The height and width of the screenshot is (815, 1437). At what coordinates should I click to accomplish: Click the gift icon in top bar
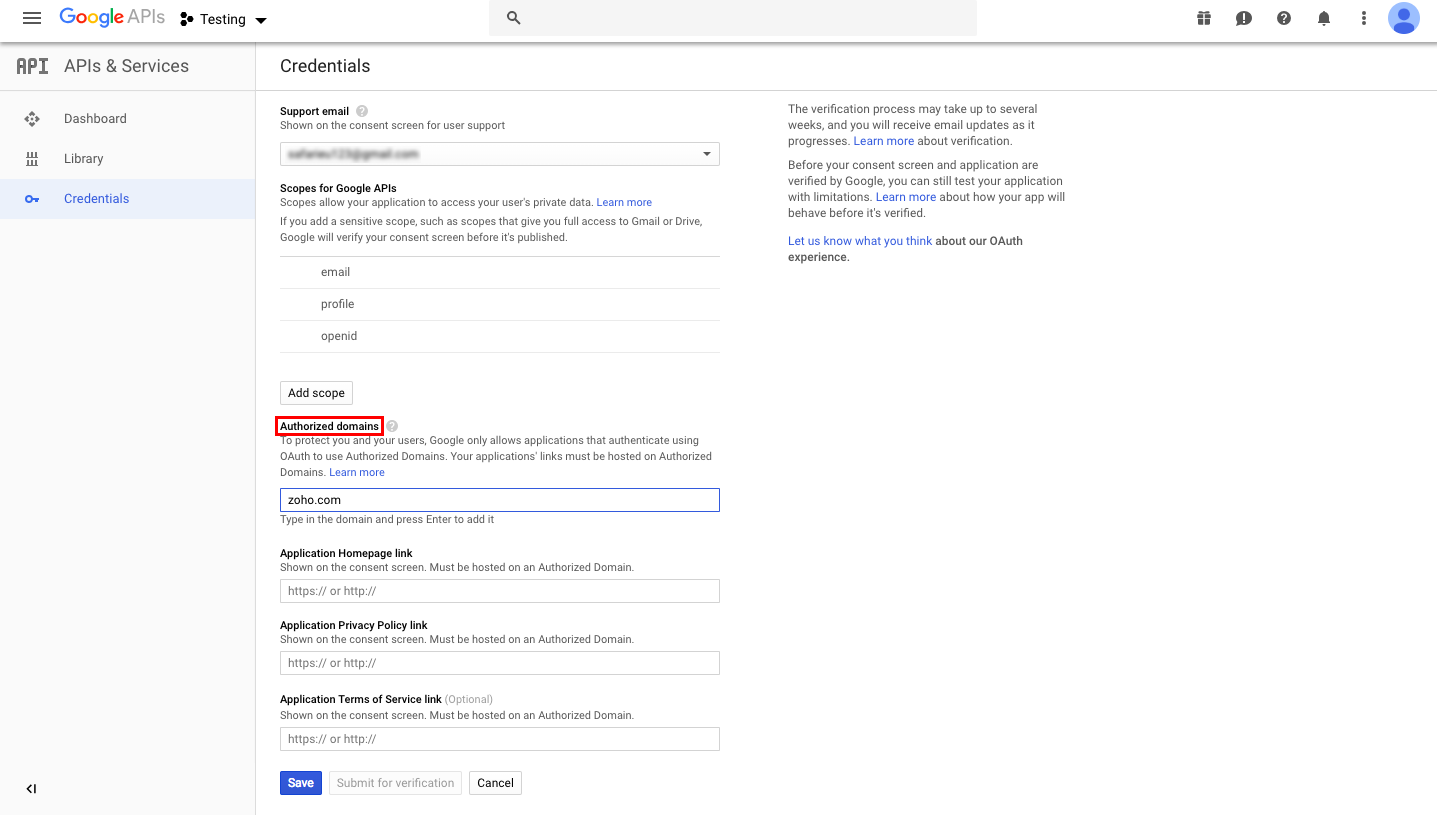[x=1204, y=19]
